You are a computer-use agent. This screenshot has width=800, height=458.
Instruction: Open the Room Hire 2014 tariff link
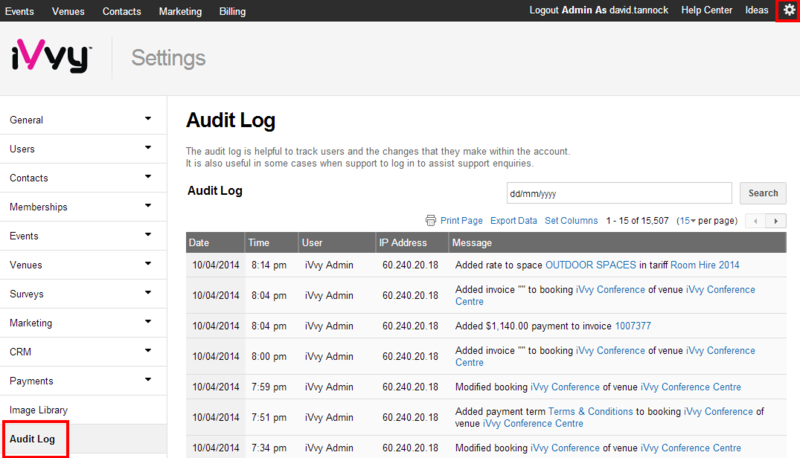(705, 265)
